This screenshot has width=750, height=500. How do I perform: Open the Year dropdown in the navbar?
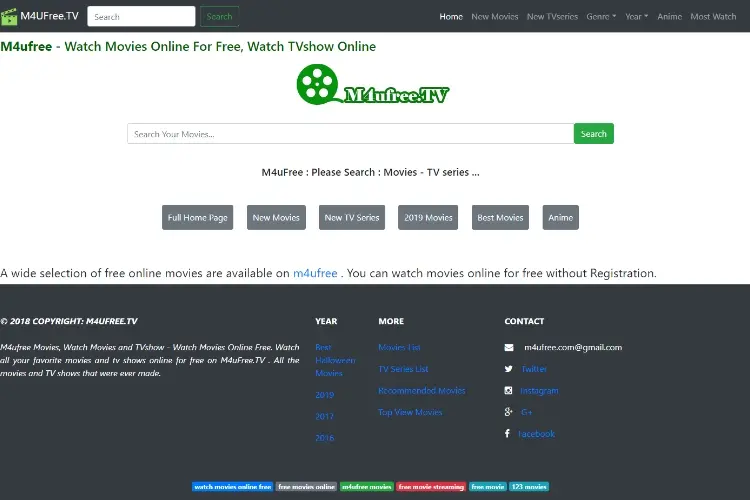click(637, 16)
